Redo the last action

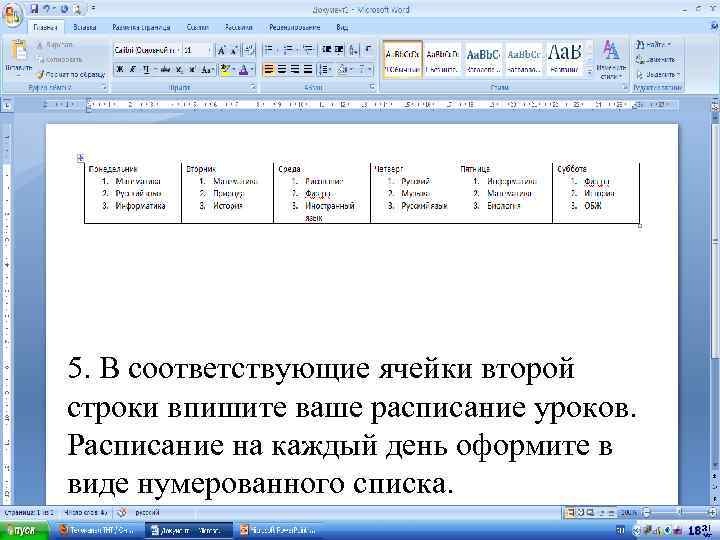coord(65,9)
